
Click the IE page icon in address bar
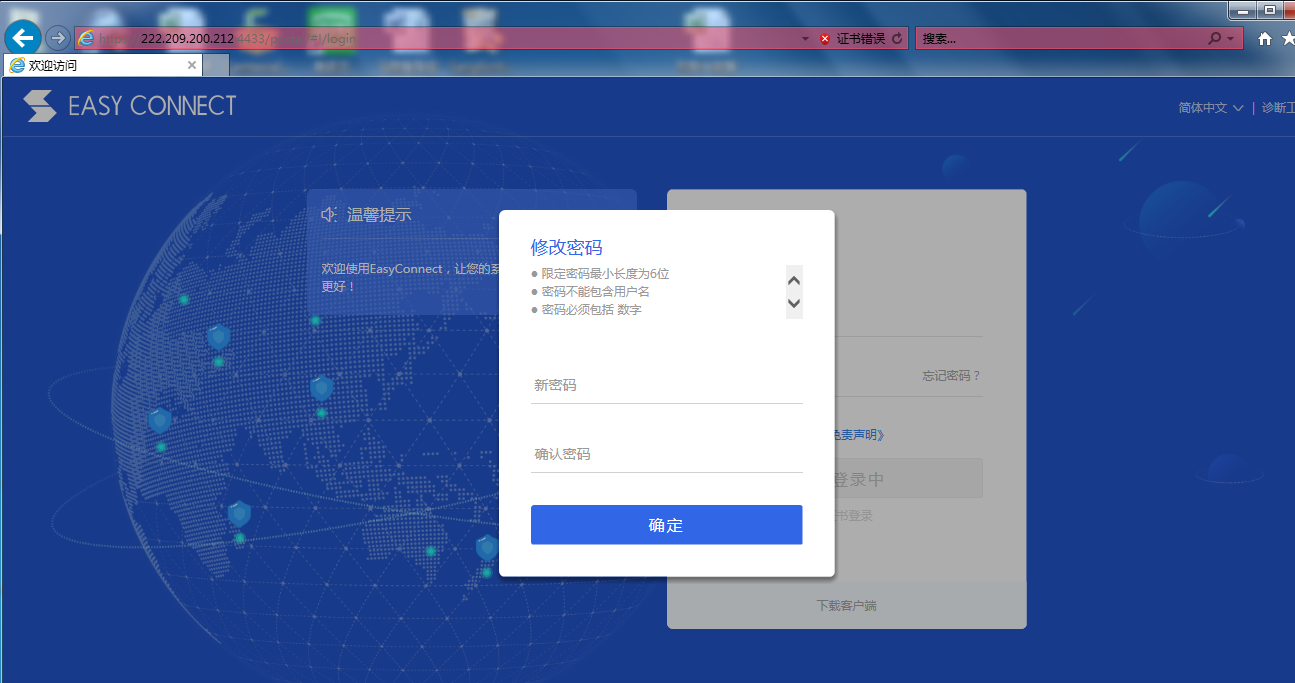coord(86,38)
